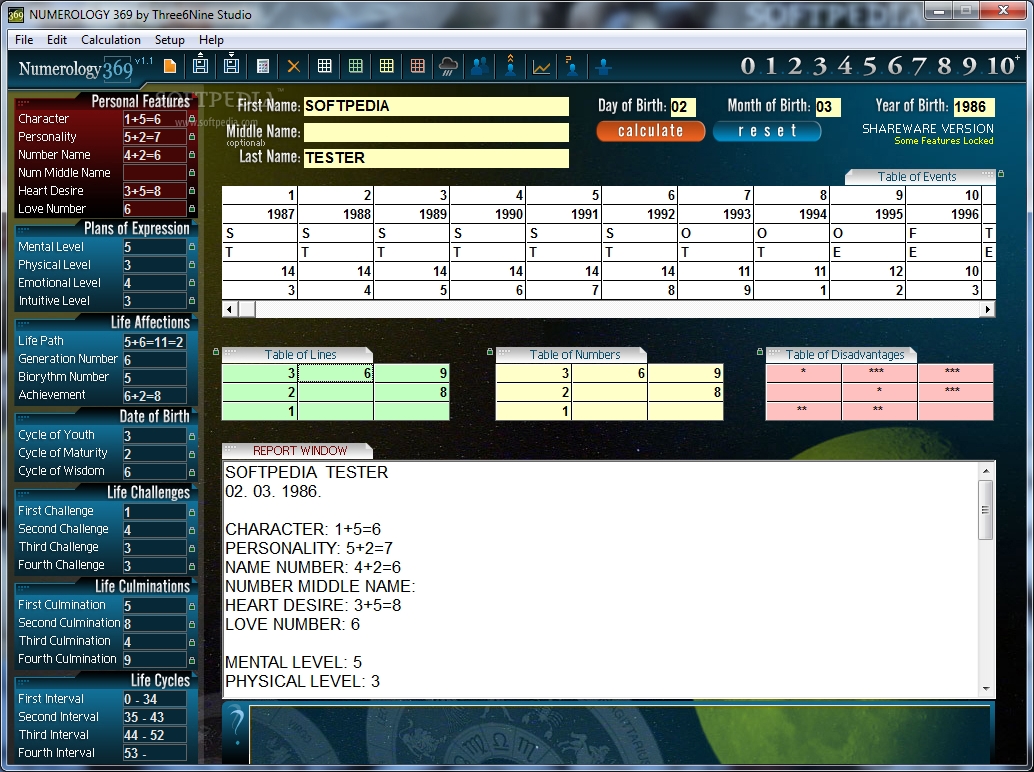Click the report window scroll-down arrow

[x=986, y=688]
